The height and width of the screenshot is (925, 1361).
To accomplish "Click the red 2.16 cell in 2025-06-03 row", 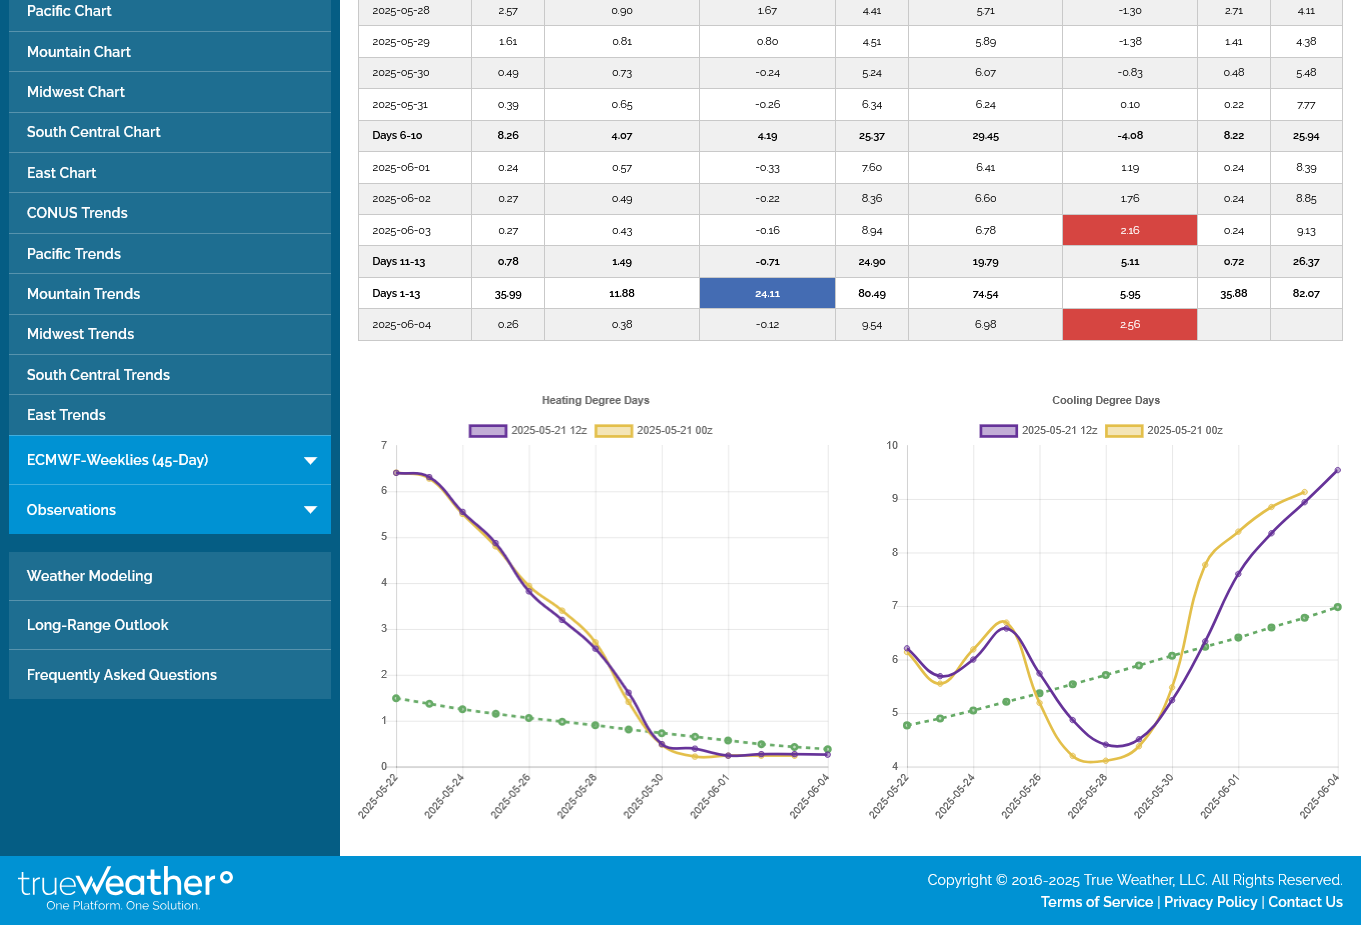I will 1129,230.
